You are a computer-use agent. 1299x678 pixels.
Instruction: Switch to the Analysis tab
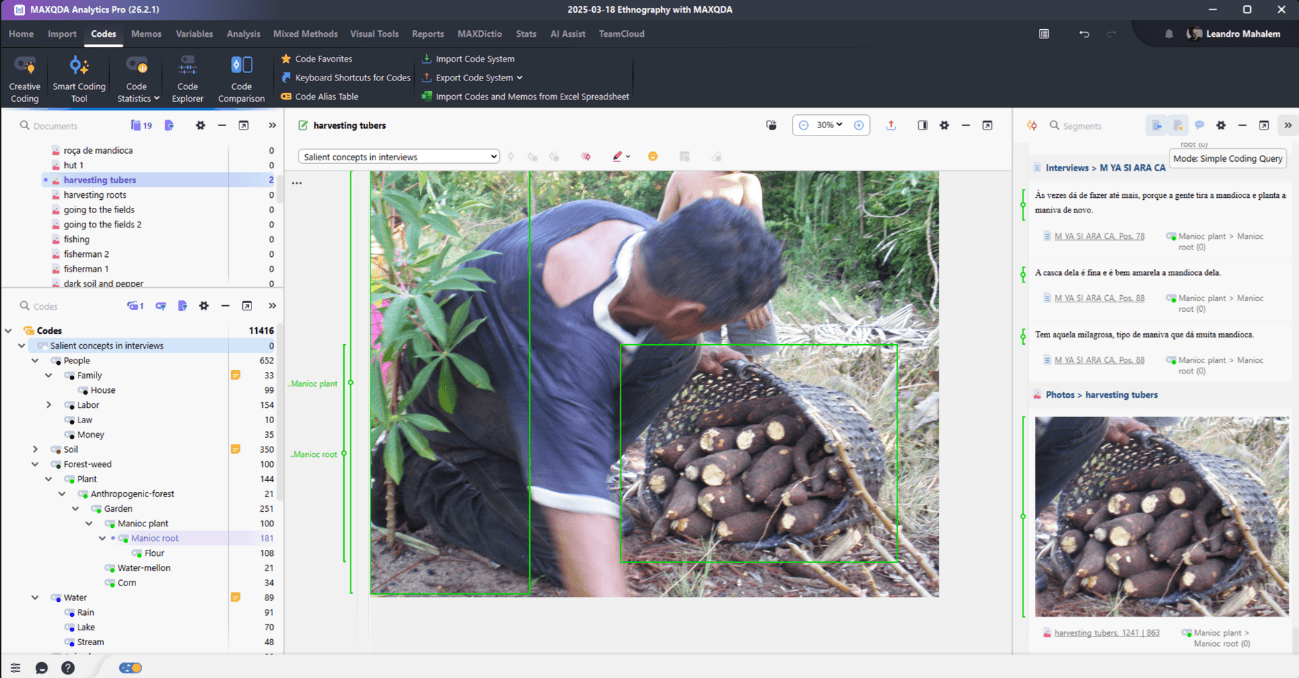(243, 34)
